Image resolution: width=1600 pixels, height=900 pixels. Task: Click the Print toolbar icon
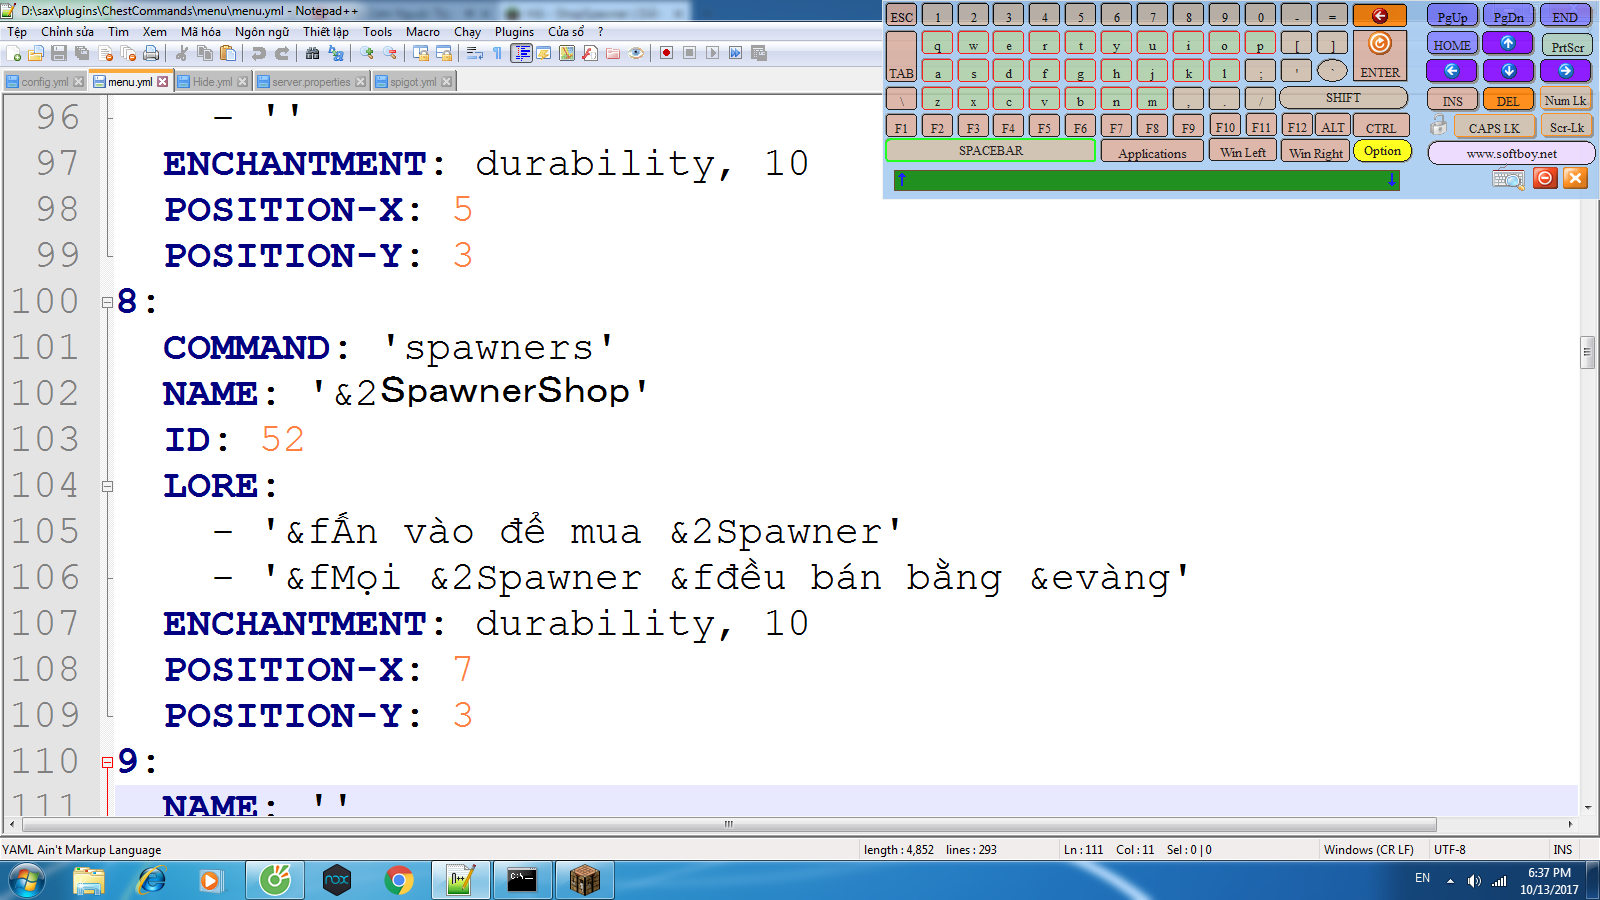click(151, 53)
